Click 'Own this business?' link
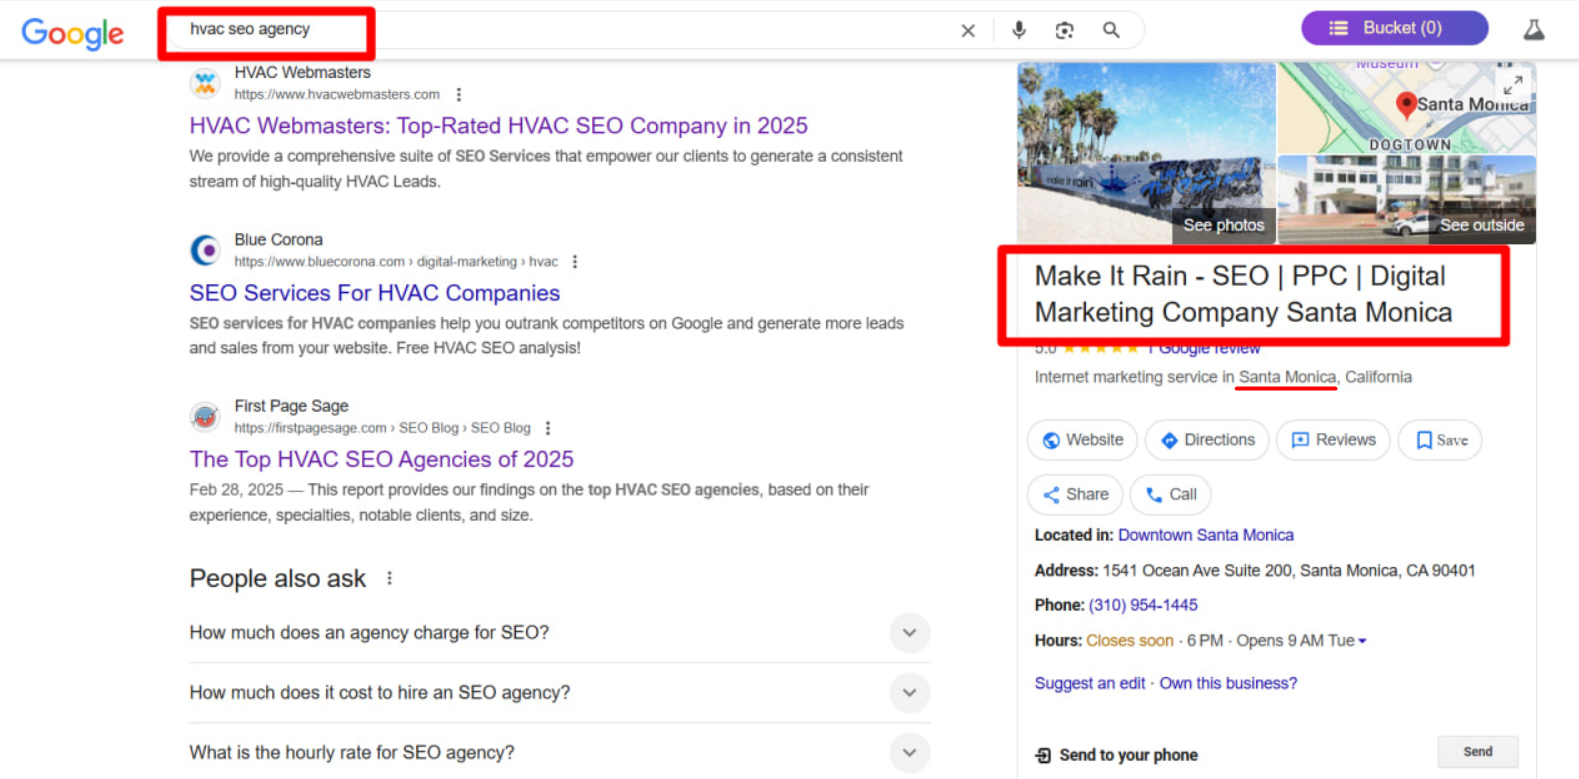This screenshot has width=1579, height=779. click(x=1228, y=683)
